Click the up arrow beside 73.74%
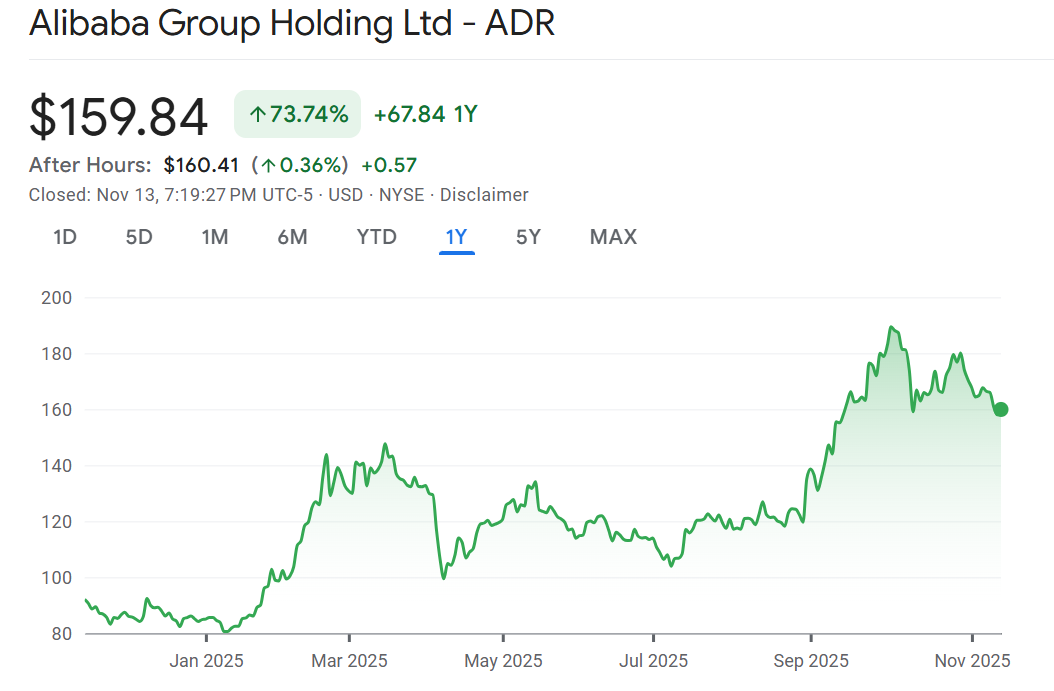Image resolution: width=1054 pixels, height=691 pixels. click(257, 116)
